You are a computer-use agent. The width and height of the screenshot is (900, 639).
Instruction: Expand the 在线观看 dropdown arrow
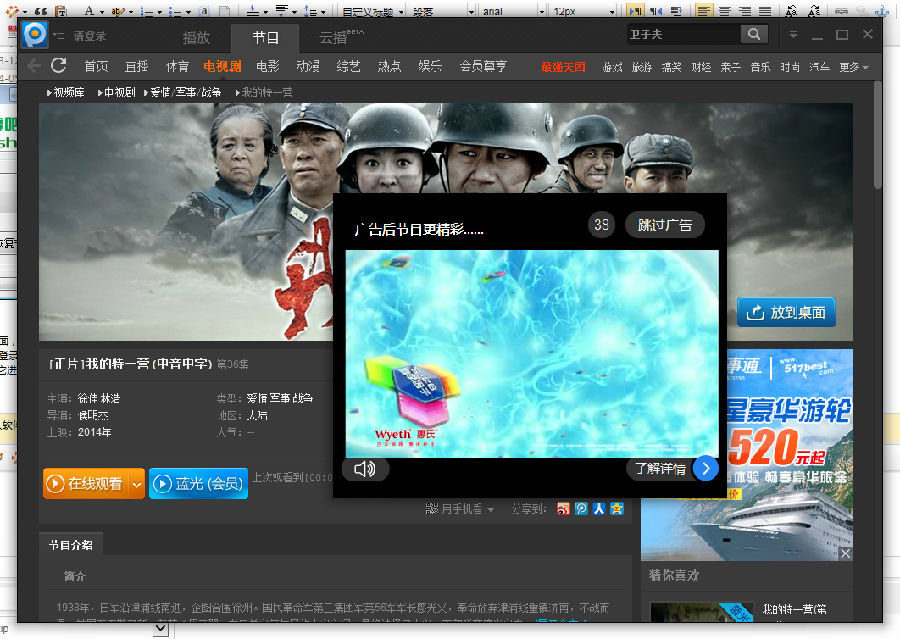[137, 484]
